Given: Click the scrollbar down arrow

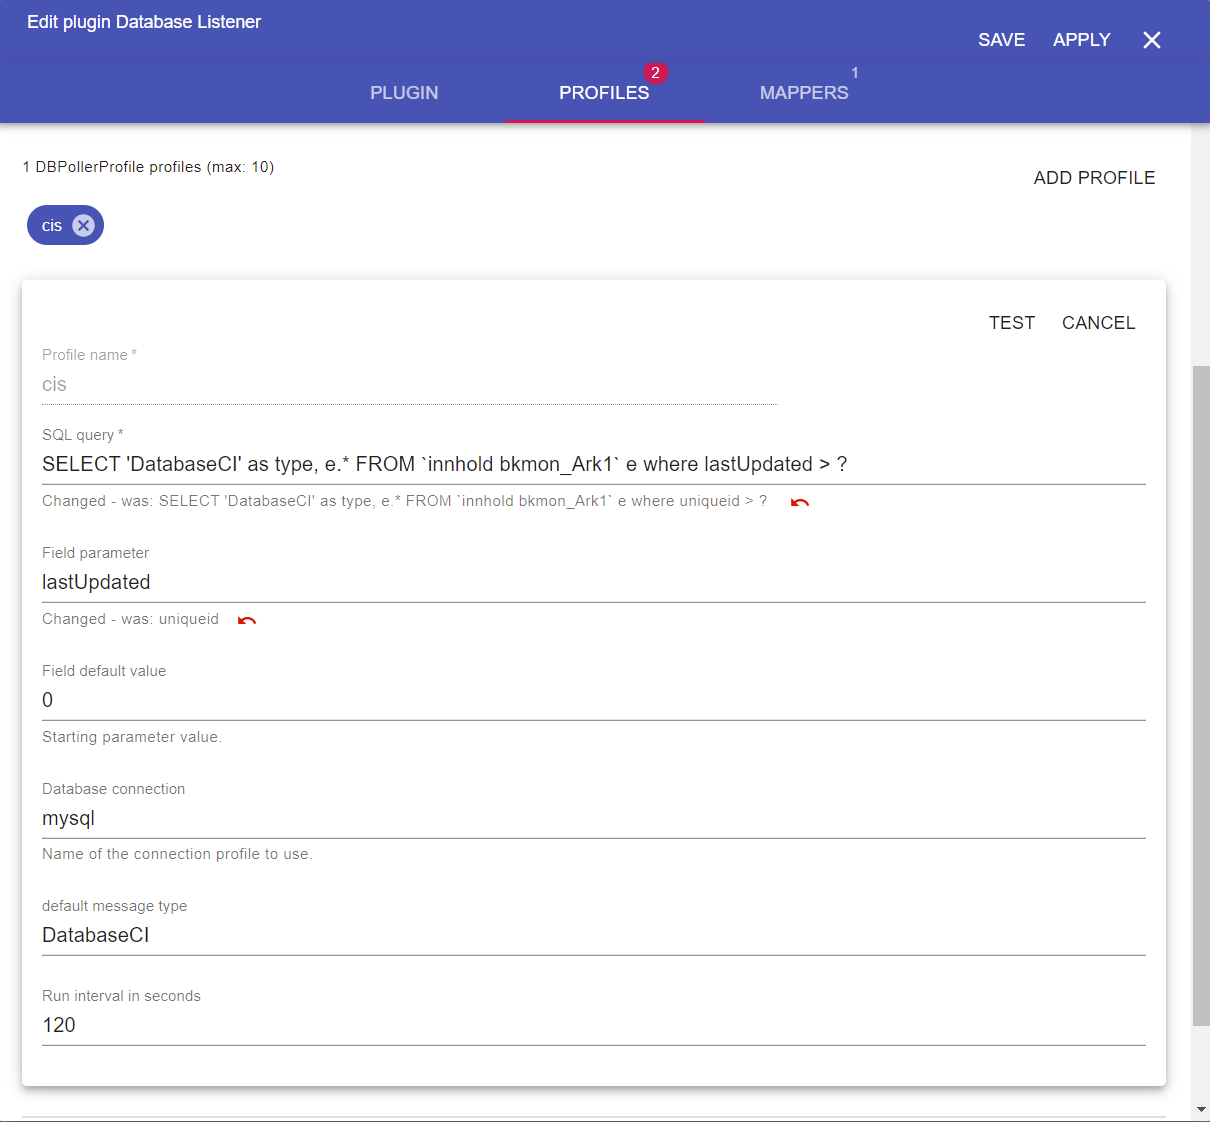Looking at the screenshot, I should 1200,1110.
